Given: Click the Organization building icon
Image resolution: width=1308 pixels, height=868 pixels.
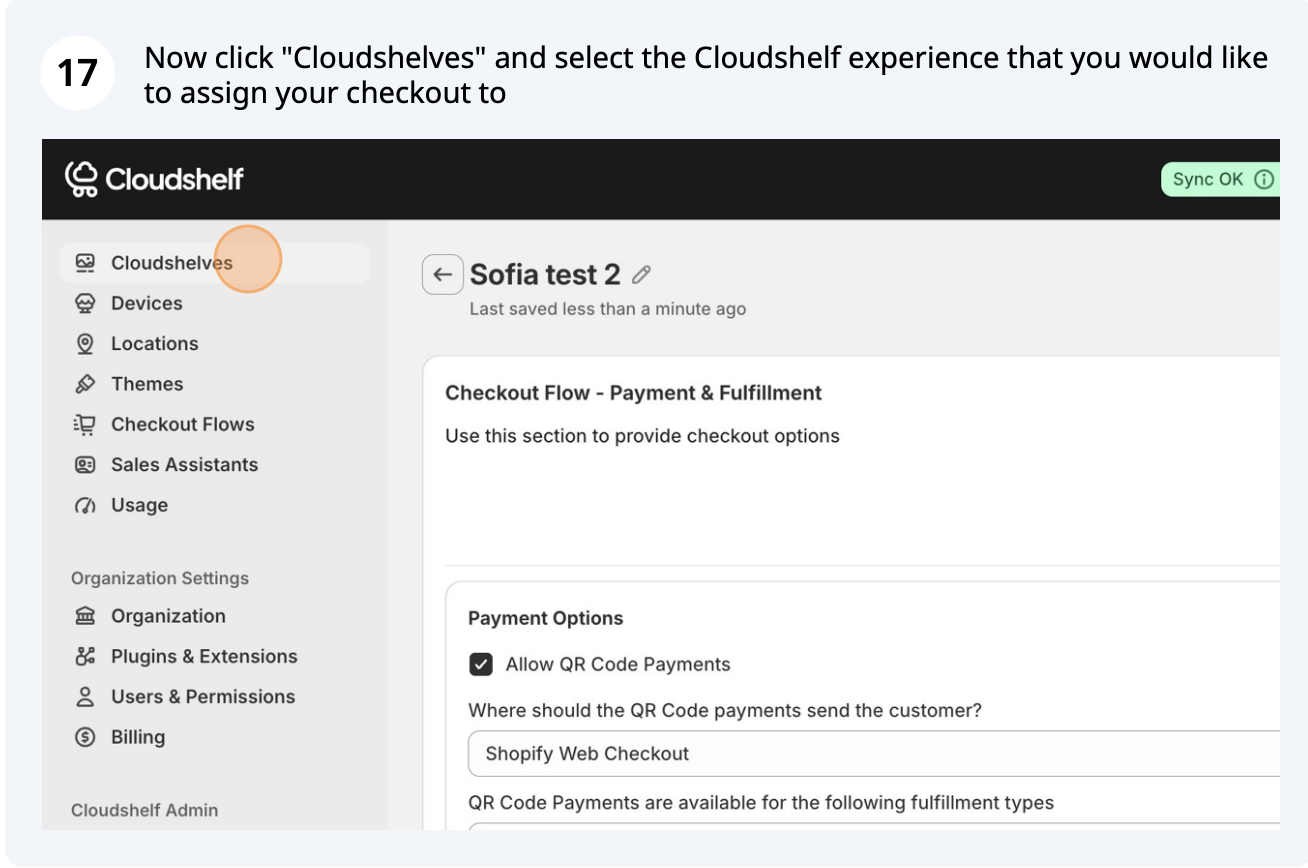Looking at the screenshot, I should pos(85,616).
